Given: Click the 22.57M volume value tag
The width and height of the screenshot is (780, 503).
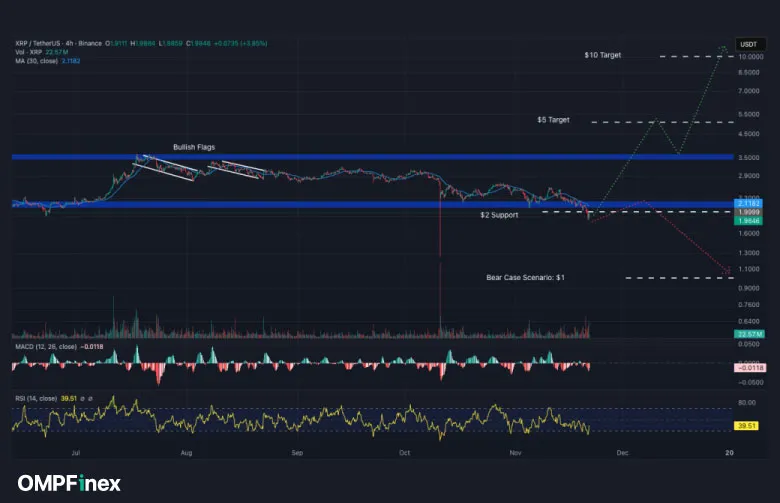Looking at the screenshot, I should coord(750,333).
